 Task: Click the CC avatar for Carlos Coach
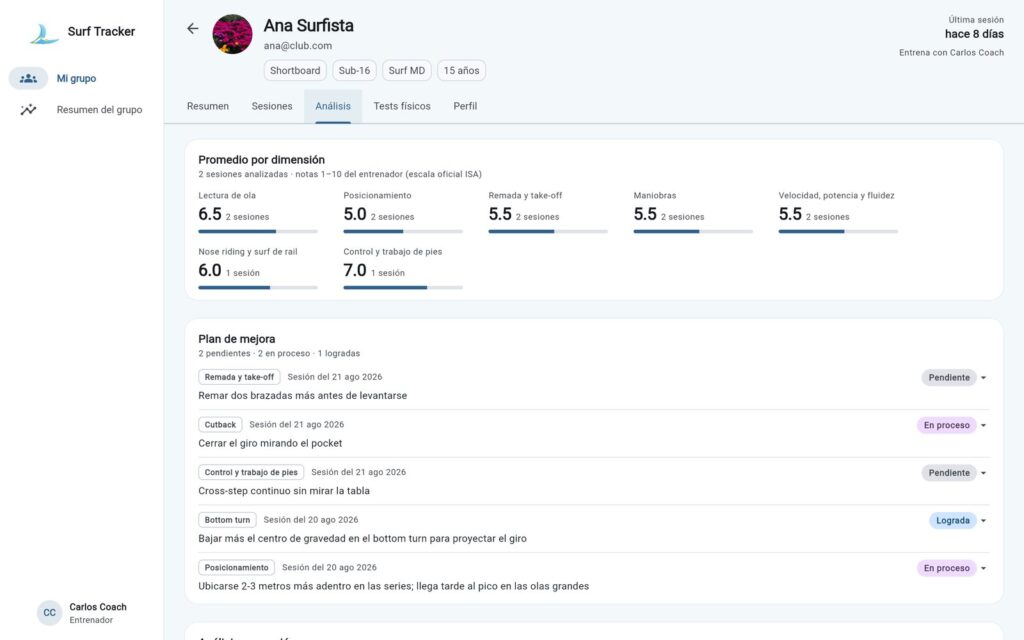point(50,613)
